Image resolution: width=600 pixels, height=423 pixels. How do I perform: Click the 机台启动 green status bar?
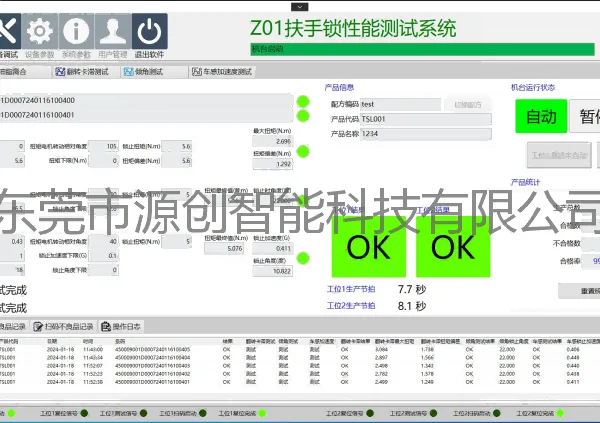pyautogui.click(x=422, y=49)
